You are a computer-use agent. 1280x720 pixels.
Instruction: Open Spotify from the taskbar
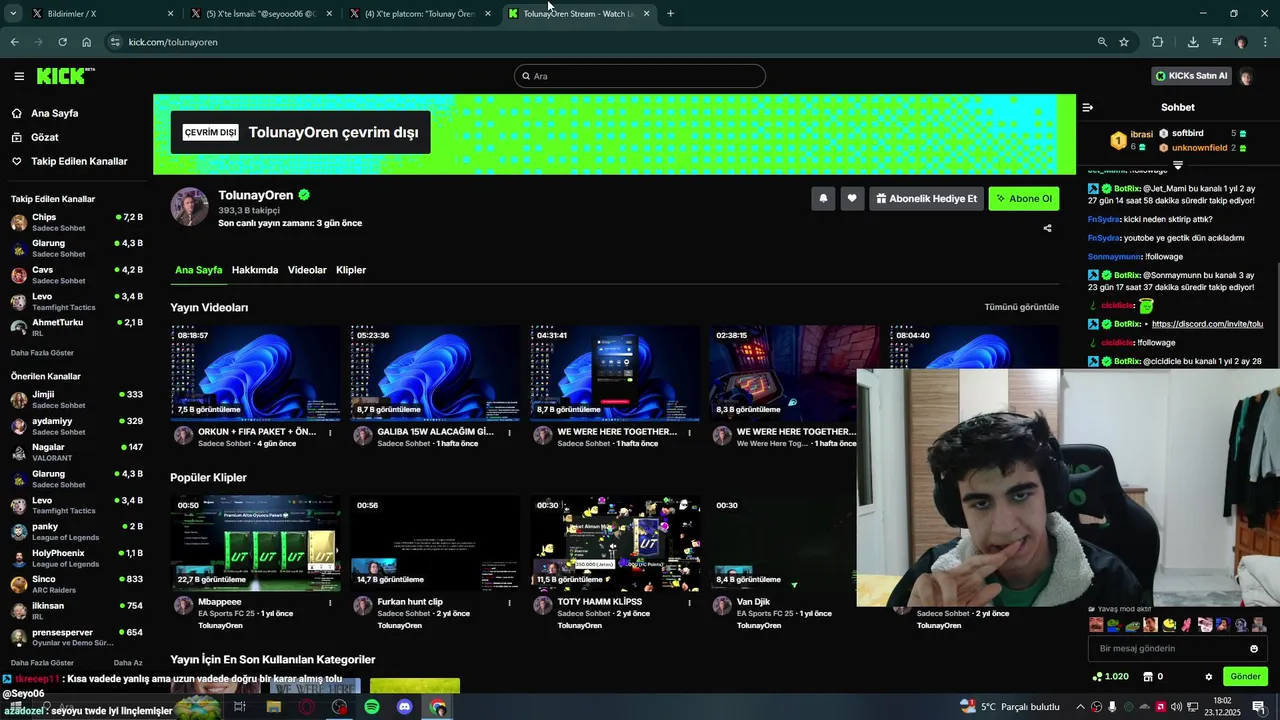click(372, 707)
